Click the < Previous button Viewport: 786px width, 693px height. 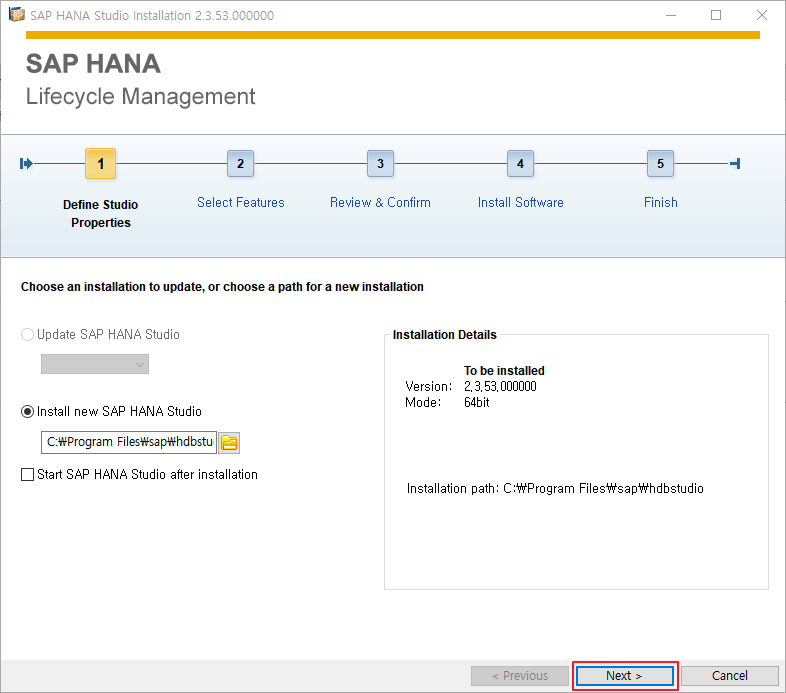pos(519,676)
